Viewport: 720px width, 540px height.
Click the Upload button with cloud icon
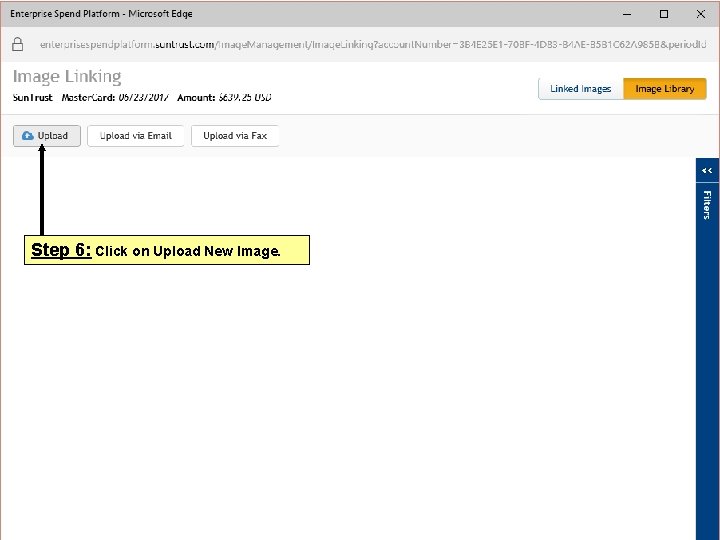pos(47,136)
